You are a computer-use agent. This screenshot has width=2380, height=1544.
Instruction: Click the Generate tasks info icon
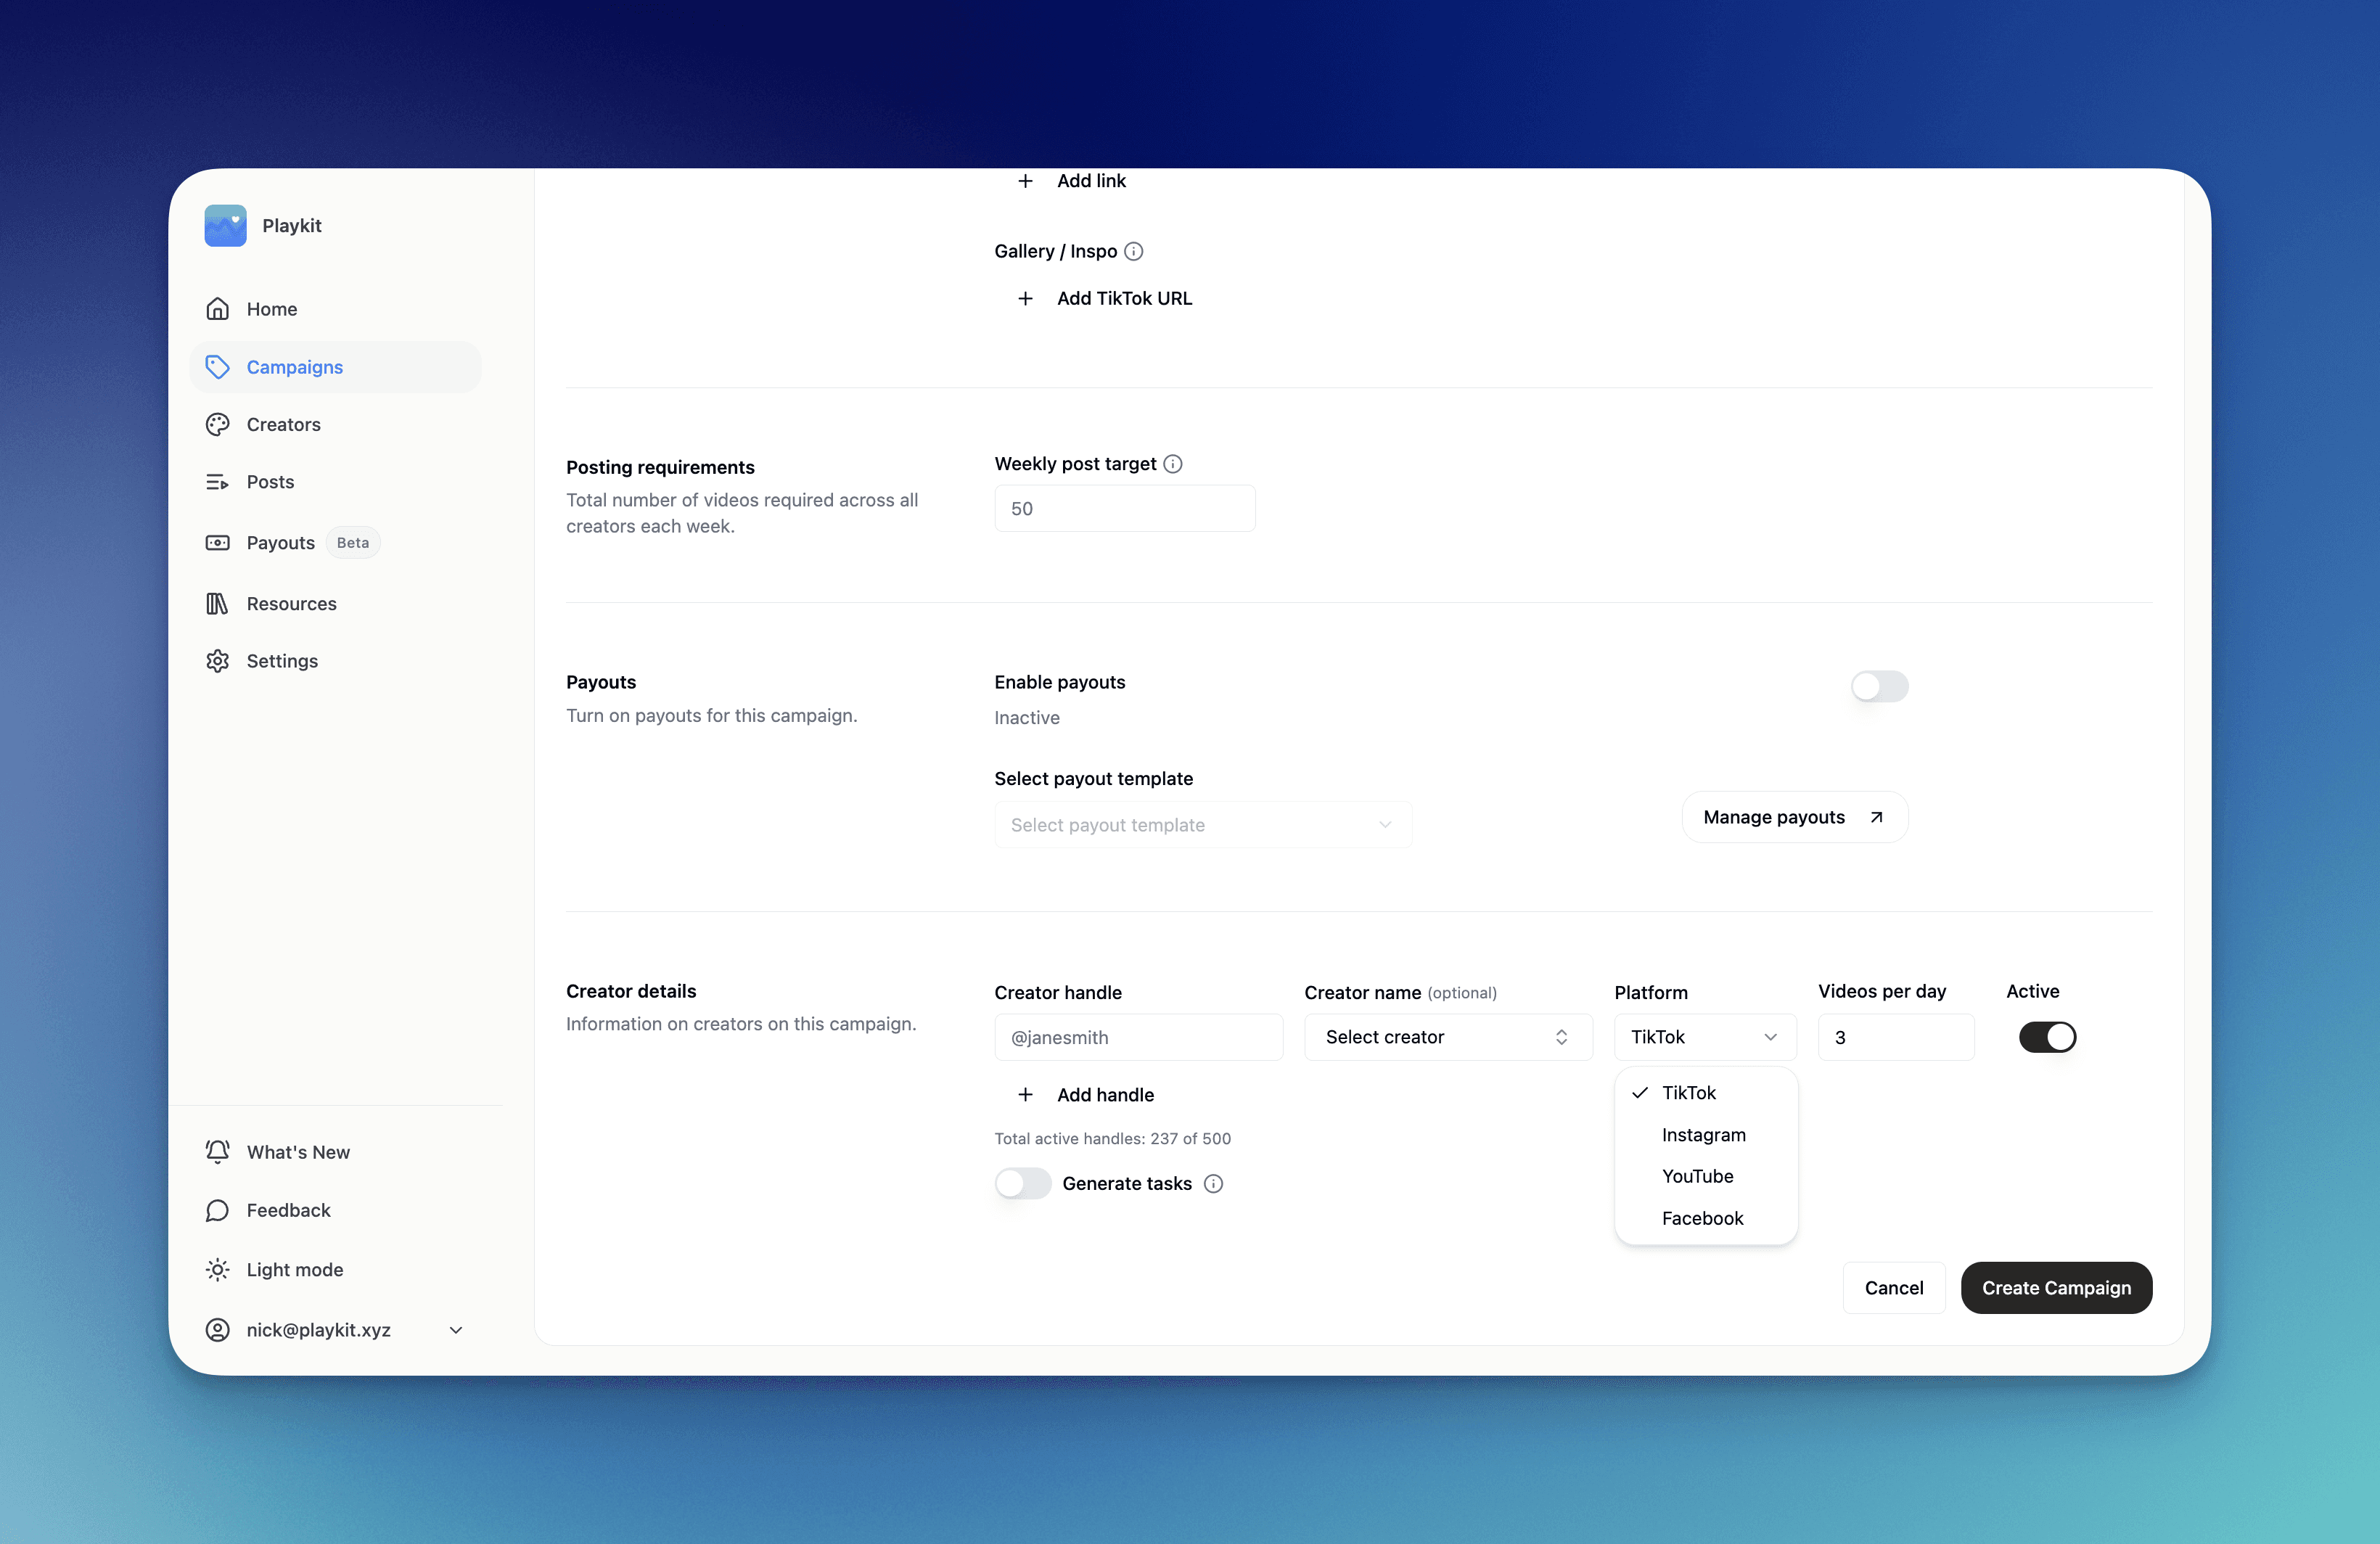coord(1213,1184)
